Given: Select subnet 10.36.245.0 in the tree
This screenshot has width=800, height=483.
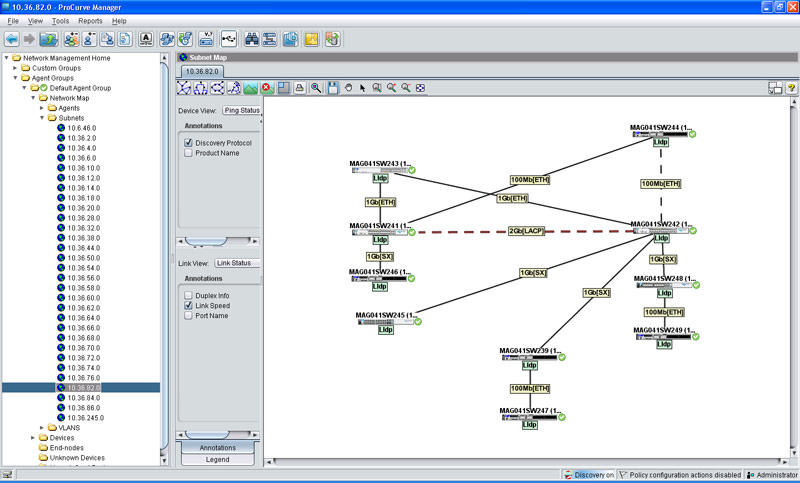Looking at the screenshot, I should 86,418.
